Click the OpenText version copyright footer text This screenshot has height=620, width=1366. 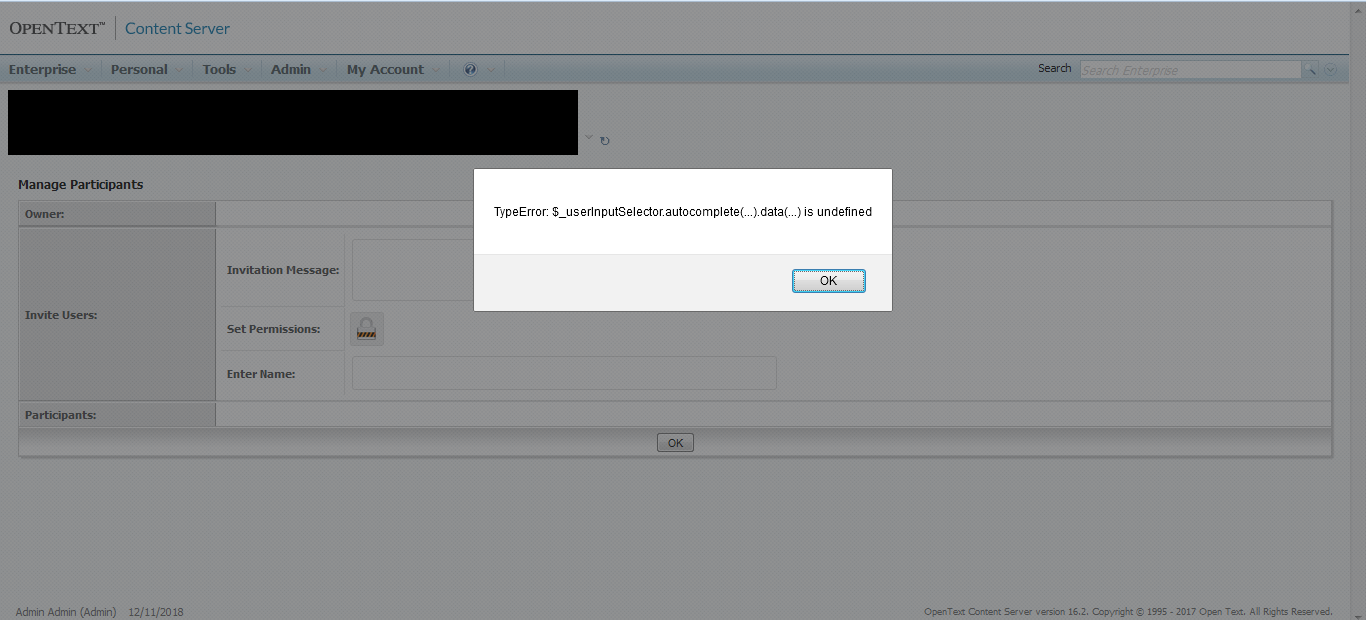point(1128,611)
